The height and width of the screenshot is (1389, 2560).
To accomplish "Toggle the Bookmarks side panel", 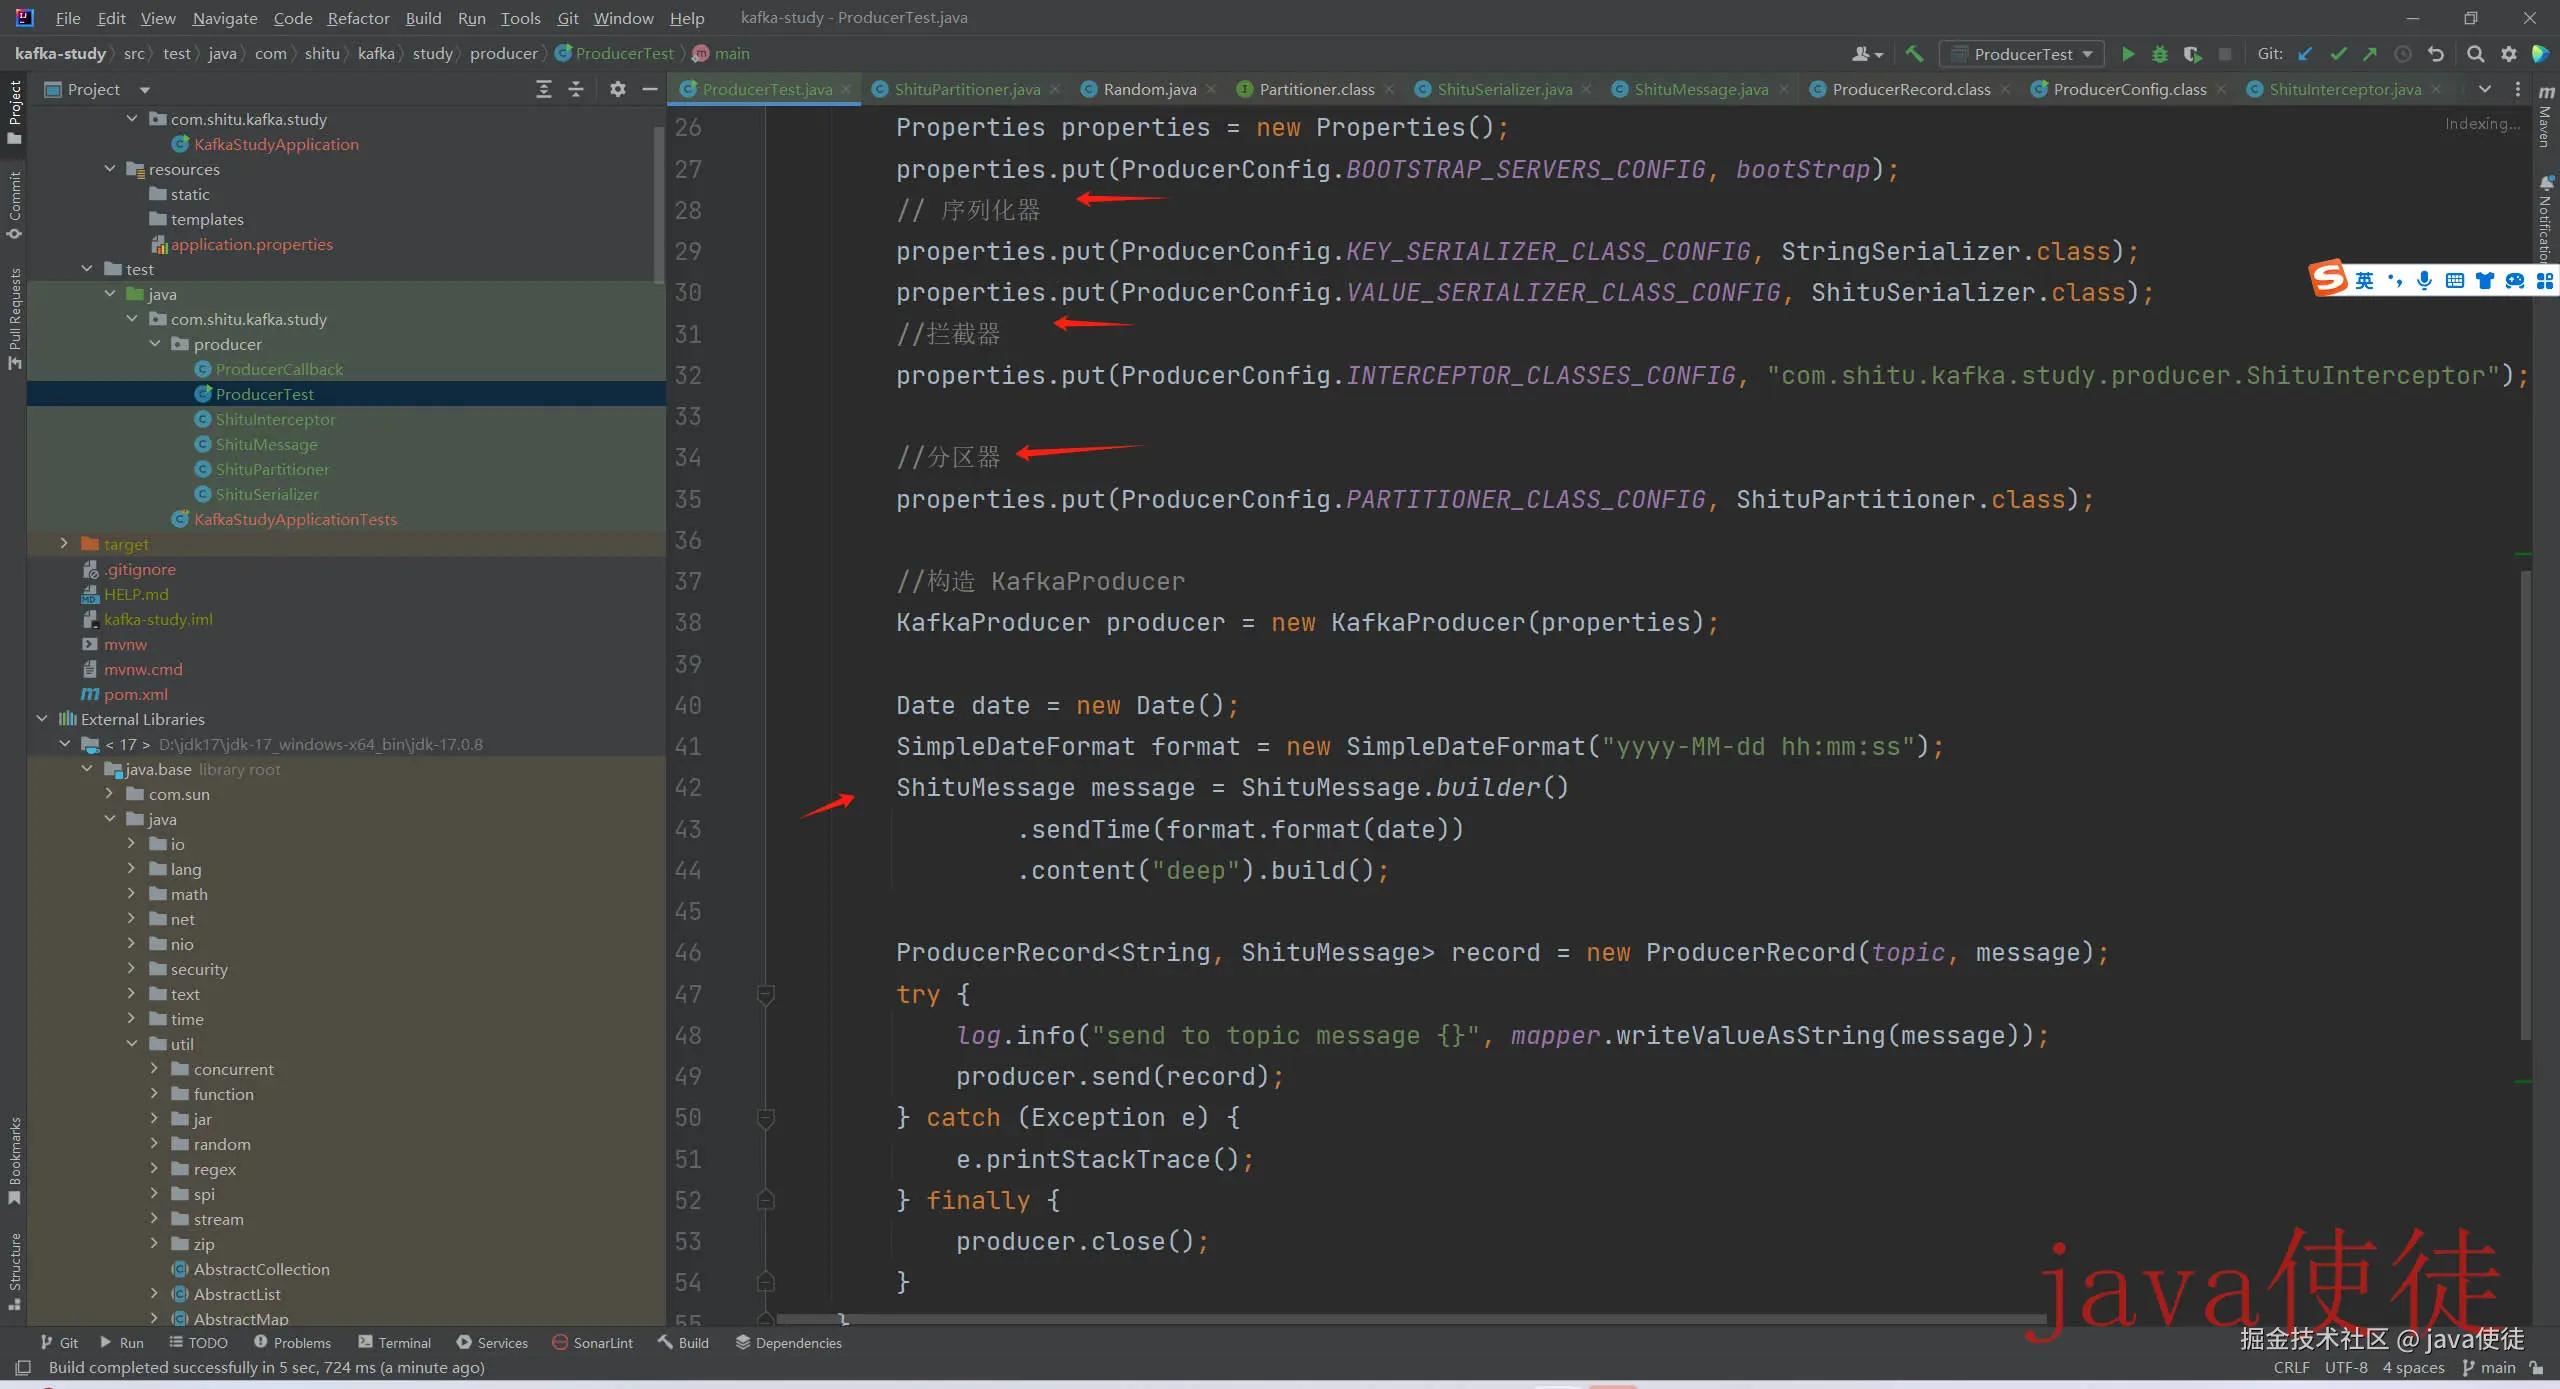I will point(14,1158).
